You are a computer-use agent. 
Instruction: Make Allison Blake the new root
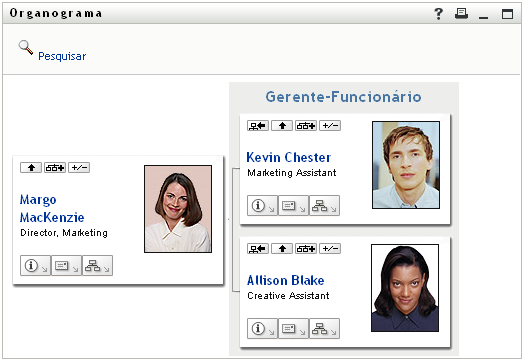point(258,249)
